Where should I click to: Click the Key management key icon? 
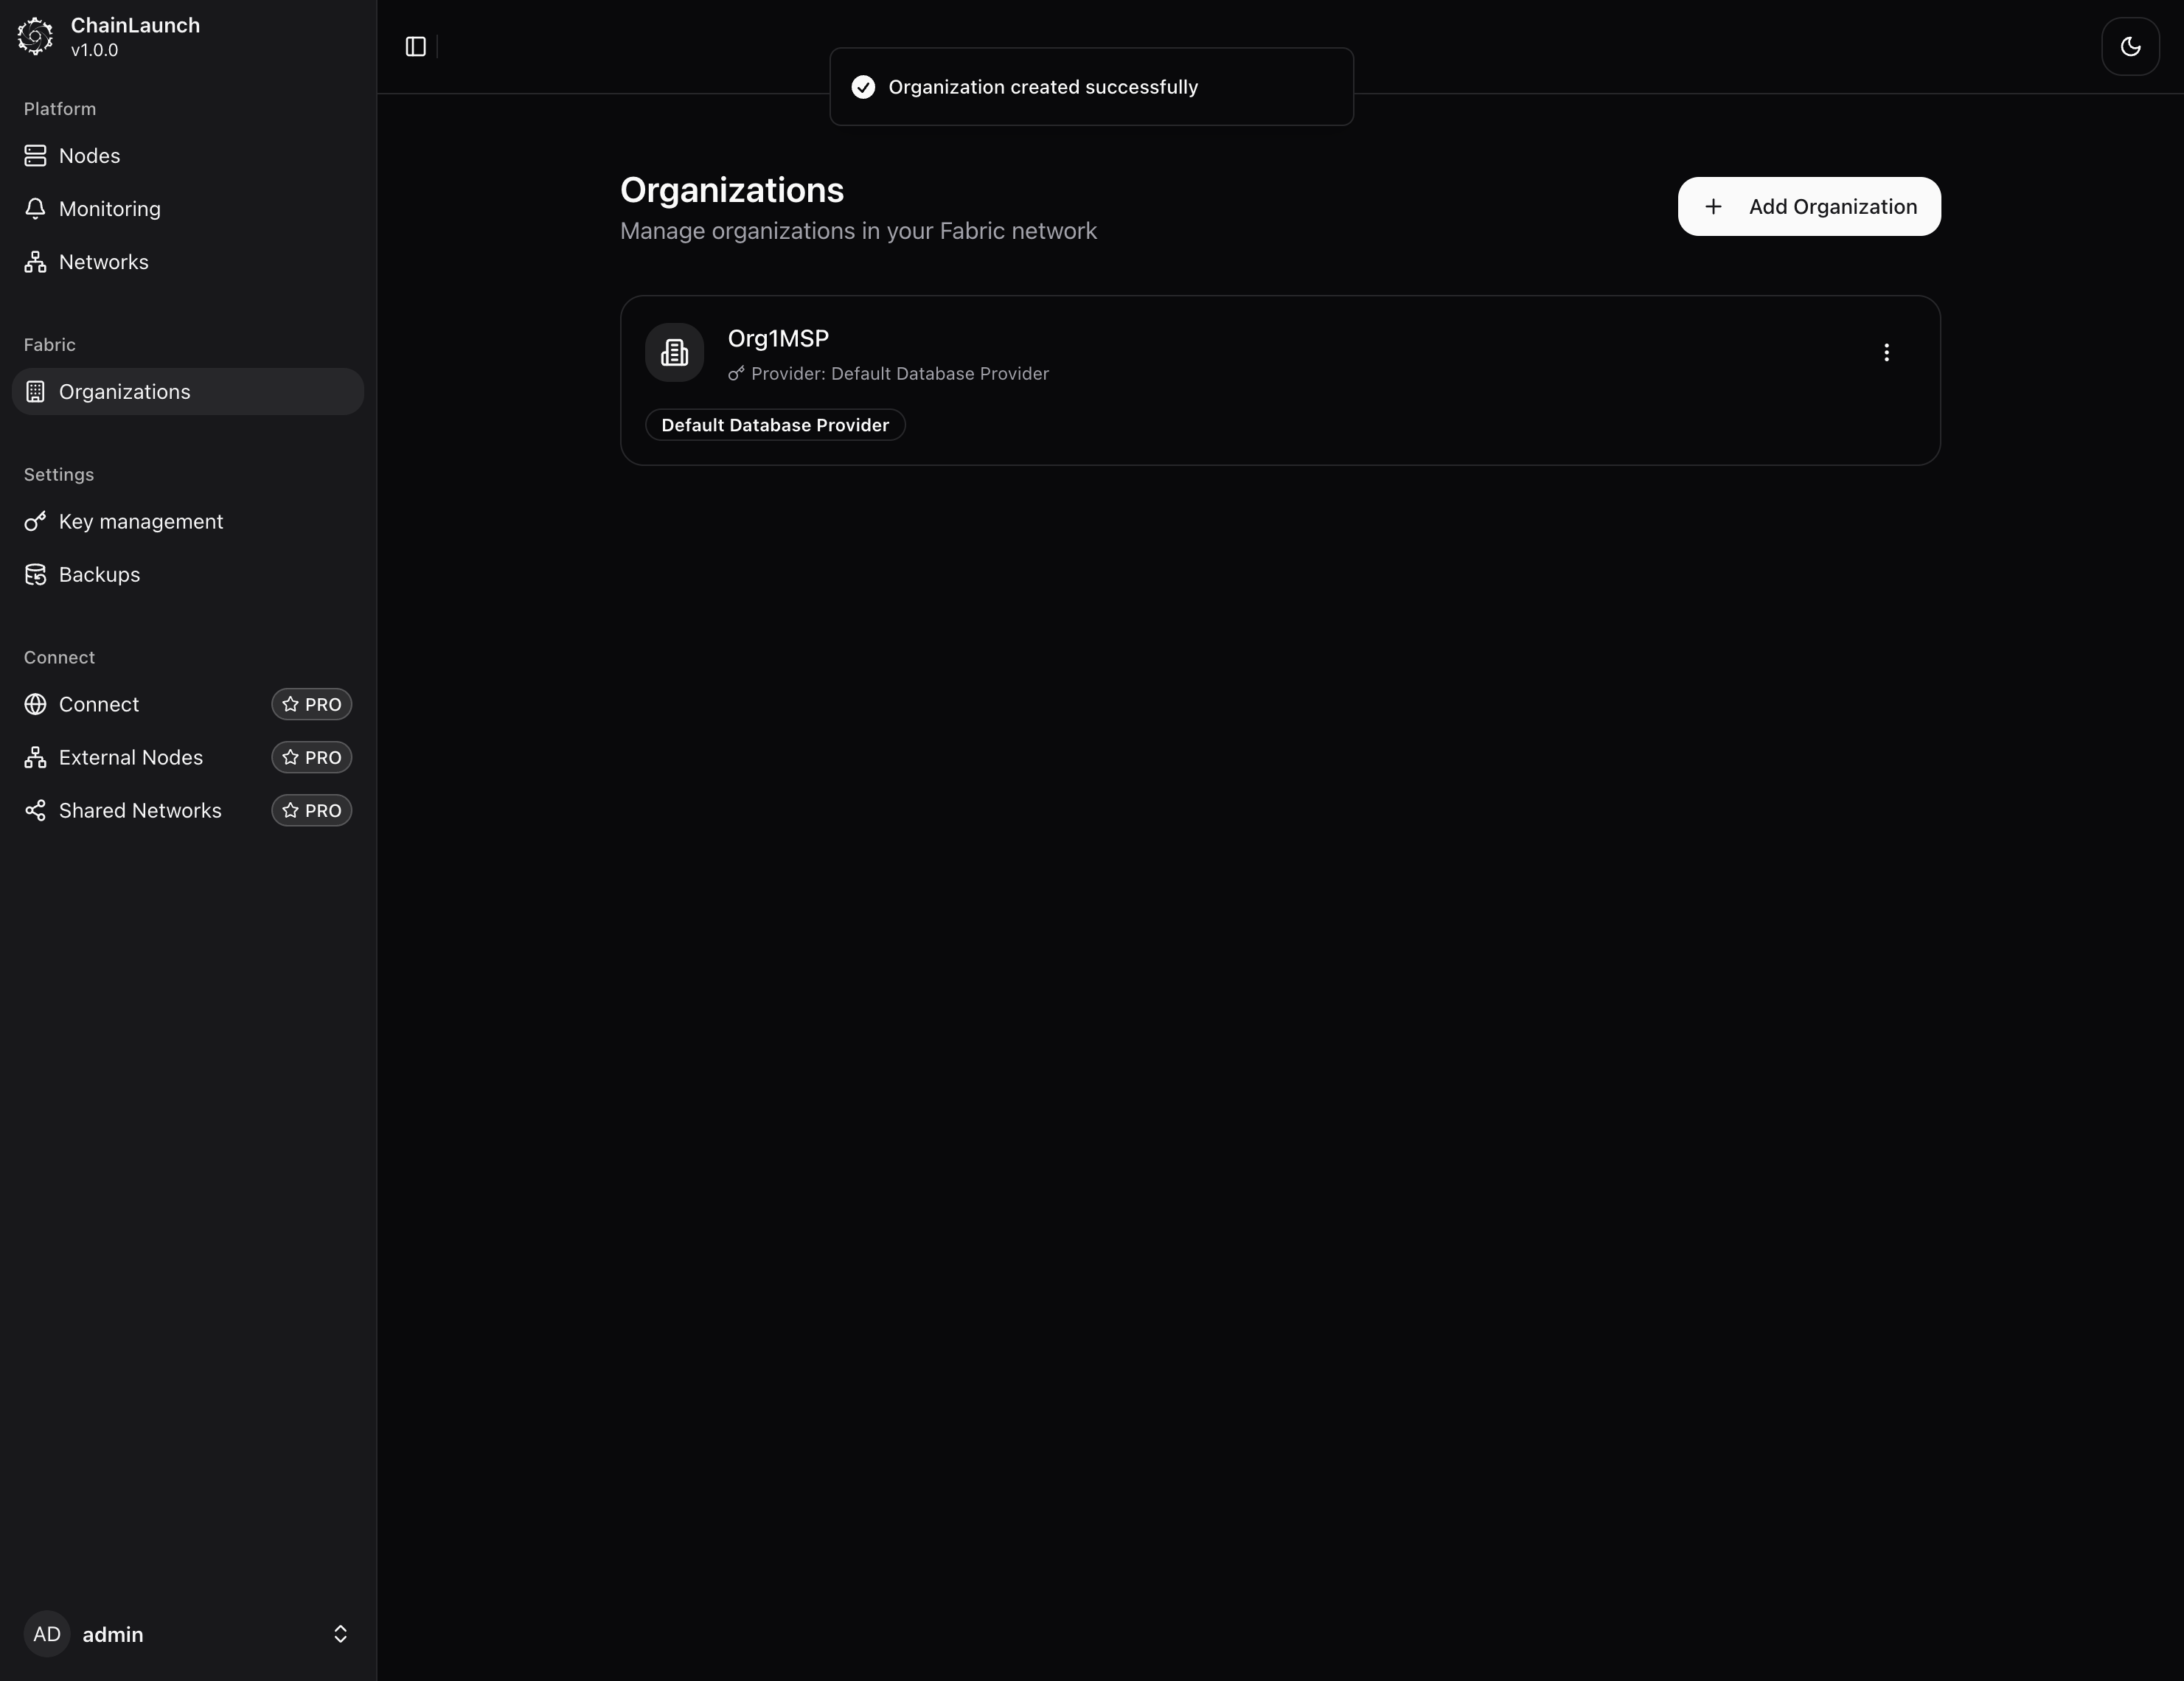click(36, 522)
